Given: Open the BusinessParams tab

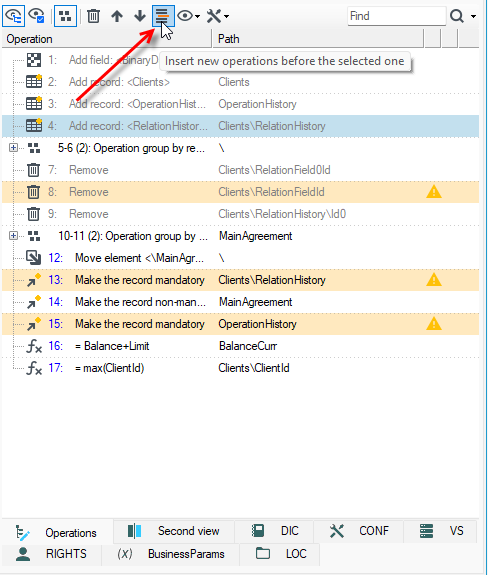Looking at the screenshot, I should pos(170,554).
